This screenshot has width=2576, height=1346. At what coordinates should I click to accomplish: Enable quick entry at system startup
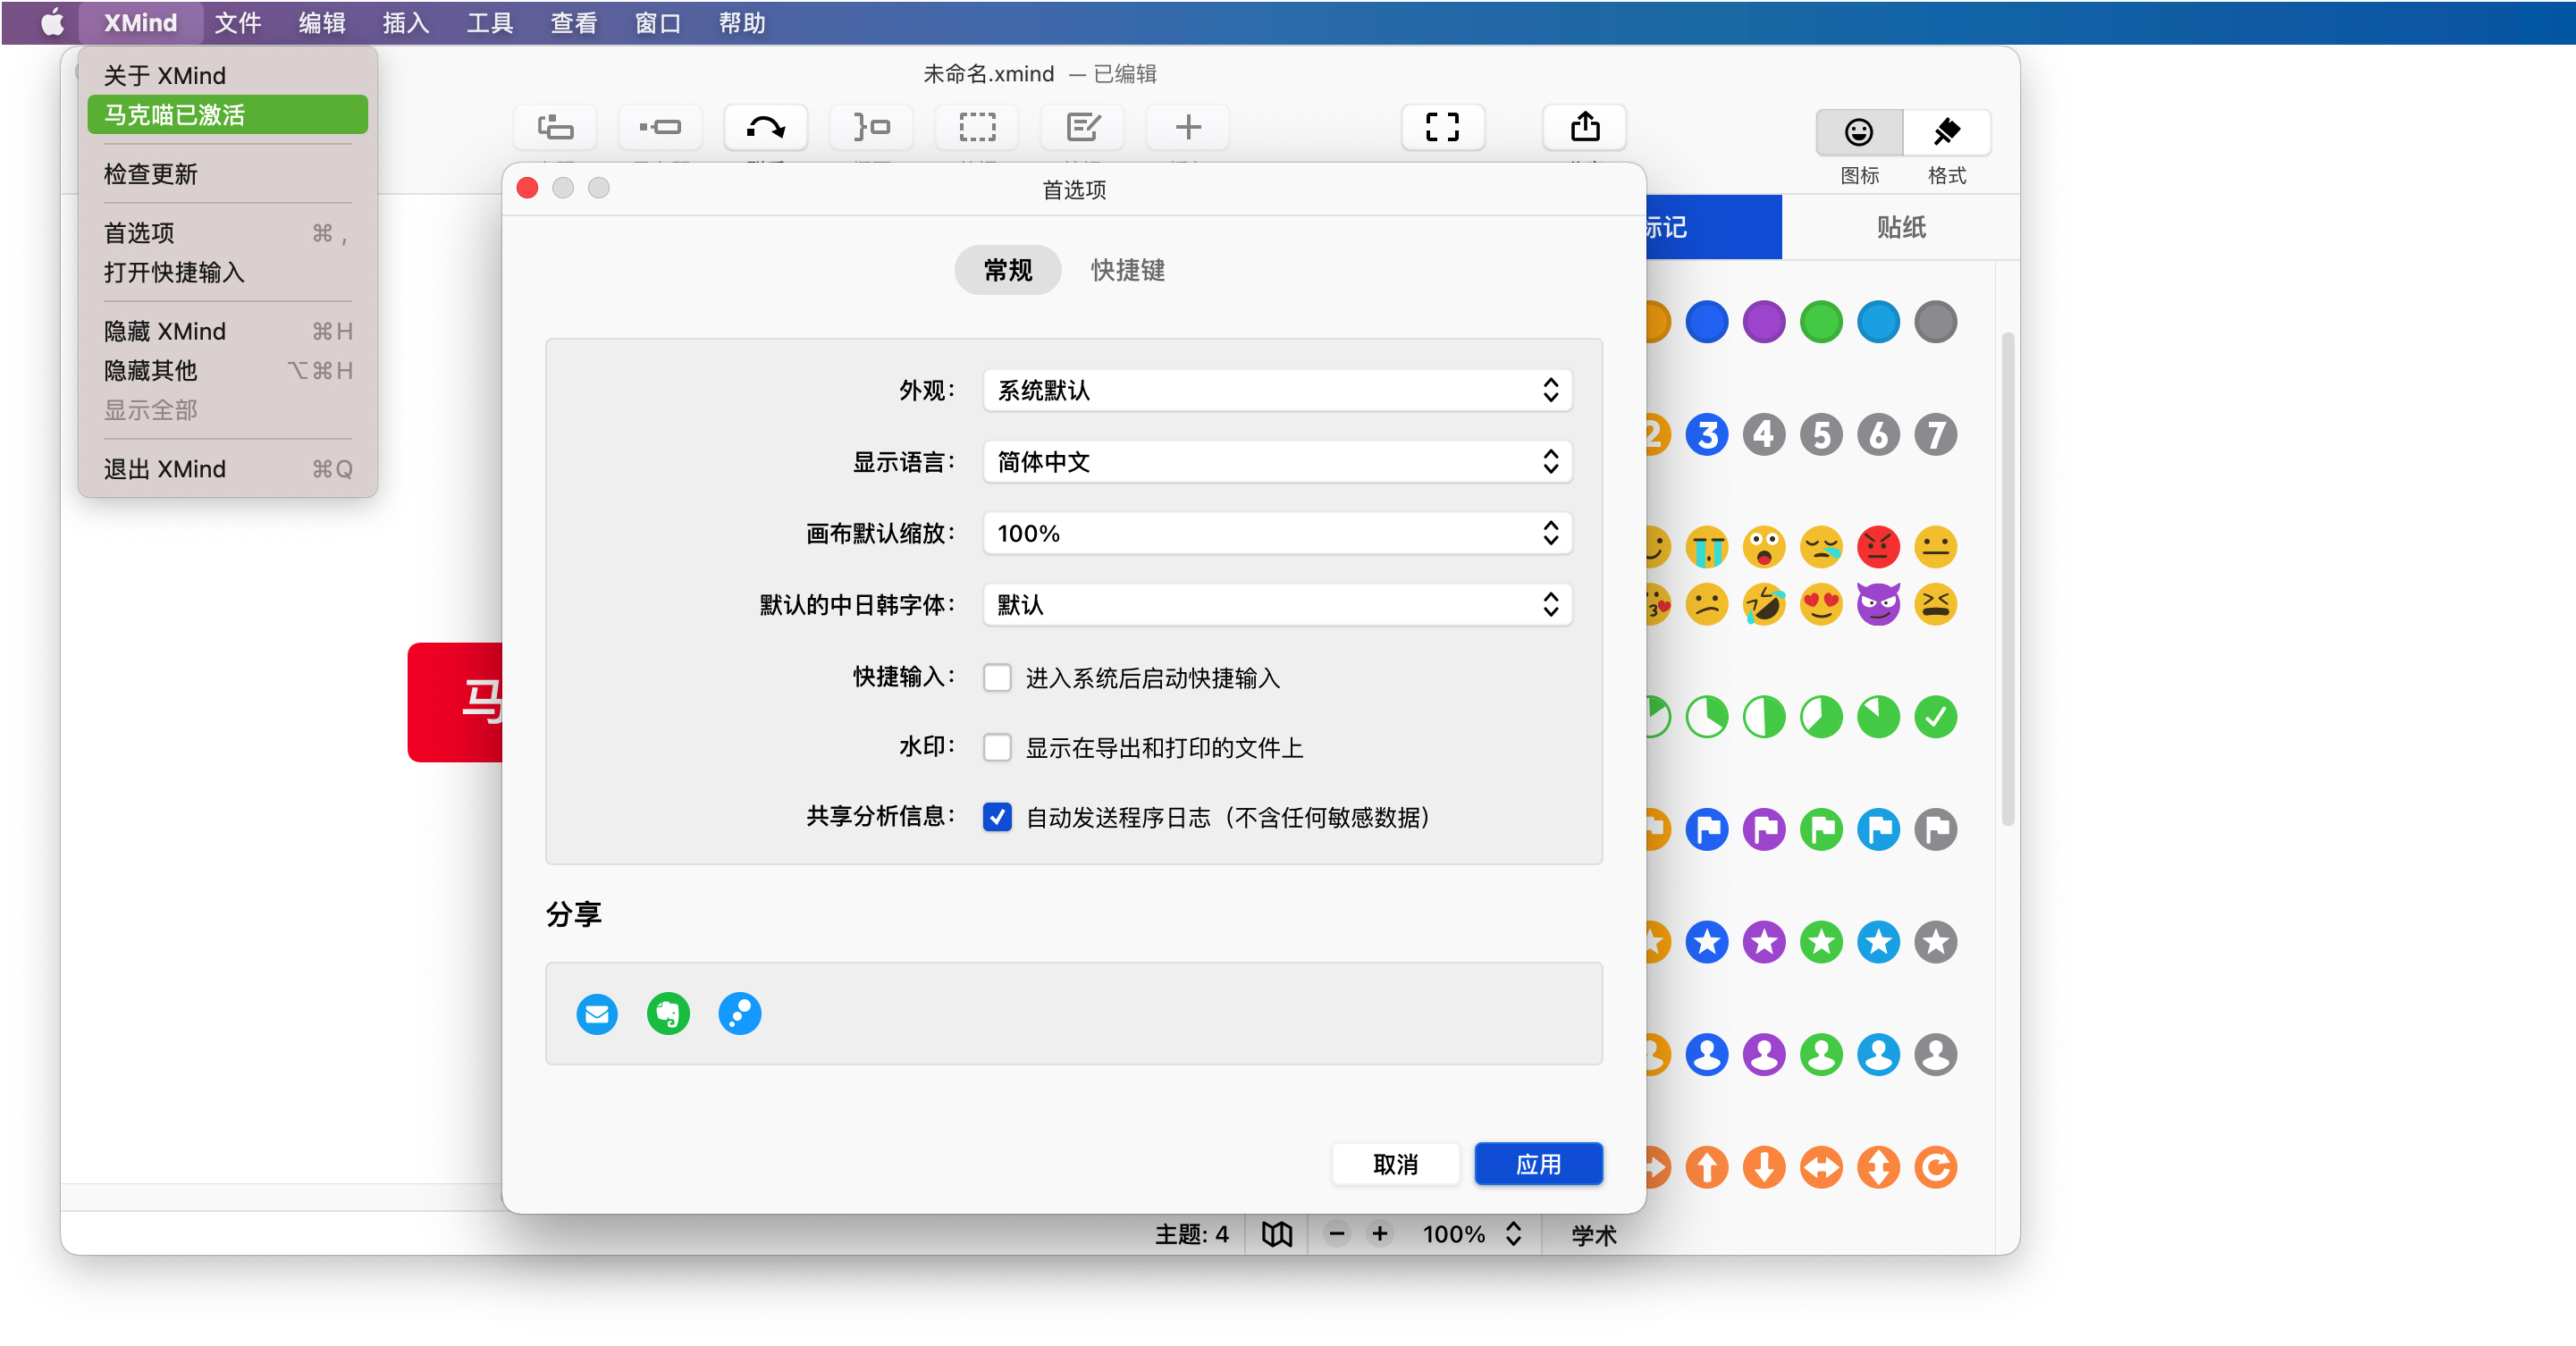(997, 677)
